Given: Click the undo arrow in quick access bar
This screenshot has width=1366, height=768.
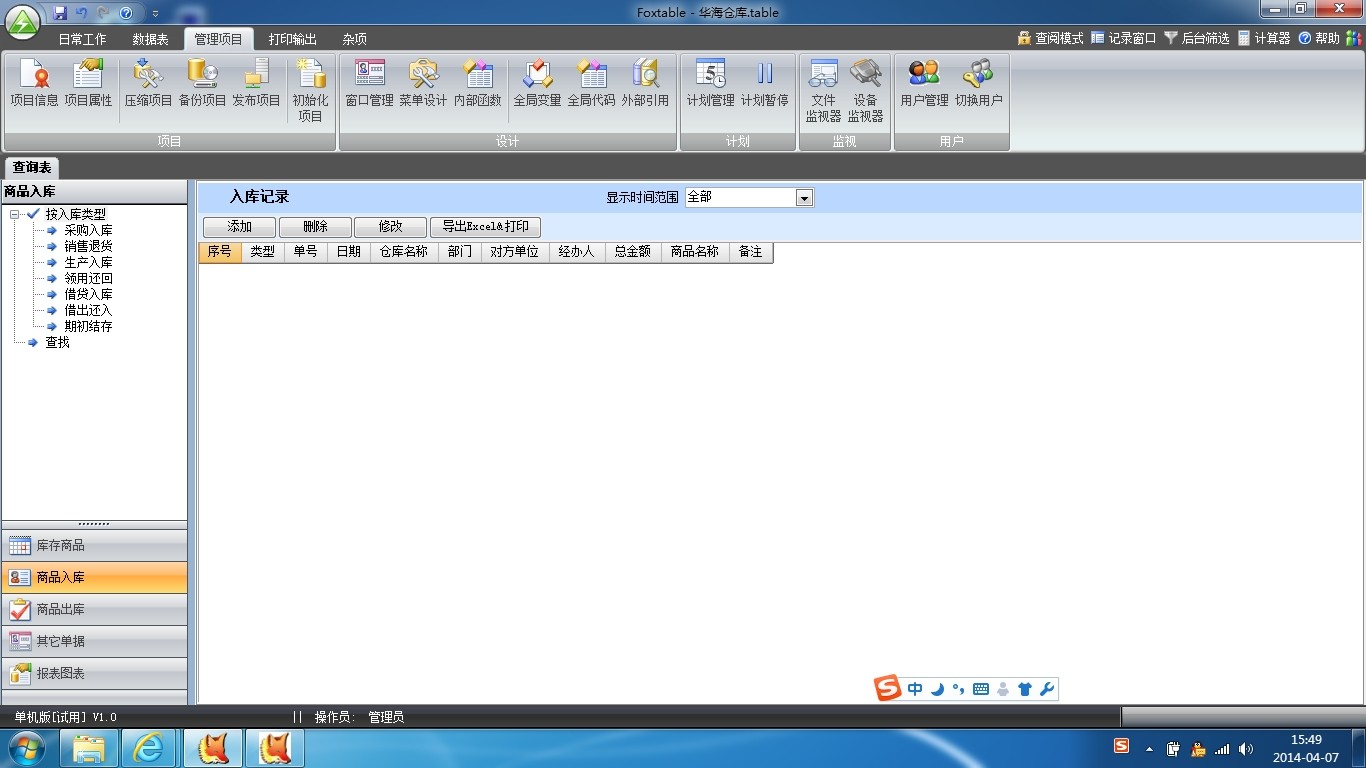Looking at the screenshot, I should coord(82,13).
